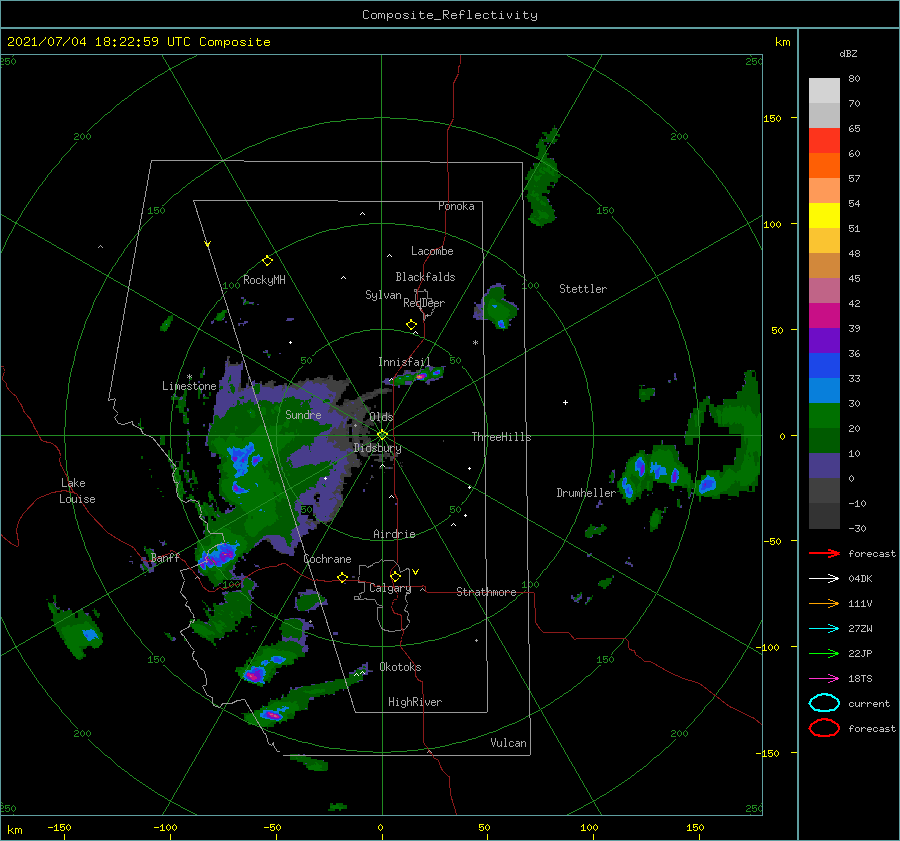This screenshot has height=841, width=900.
Task: Click the Cochrane town label
Action: (x=327, y=559)
